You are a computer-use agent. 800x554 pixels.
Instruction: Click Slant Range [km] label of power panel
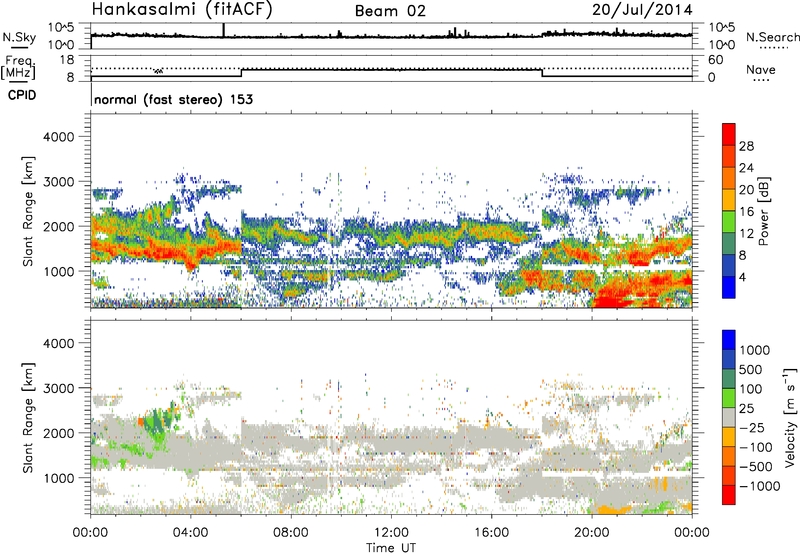(28, 211)
